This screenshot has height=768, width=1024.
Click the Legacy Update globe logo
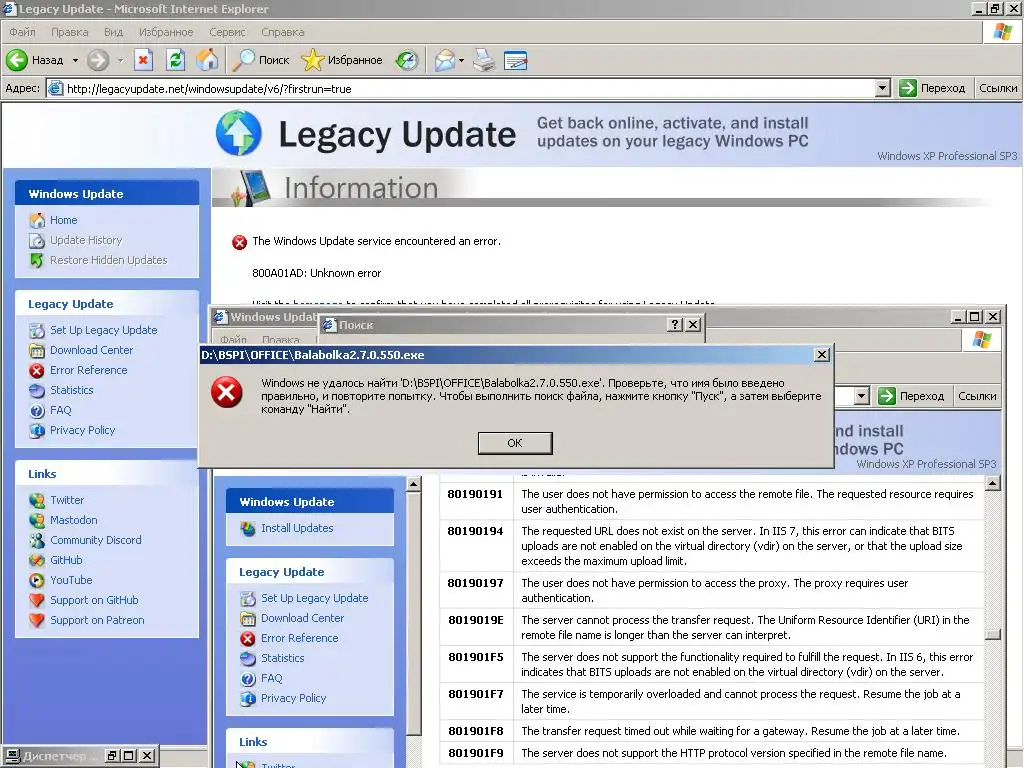pyautogui.click(x=238, y=133)
